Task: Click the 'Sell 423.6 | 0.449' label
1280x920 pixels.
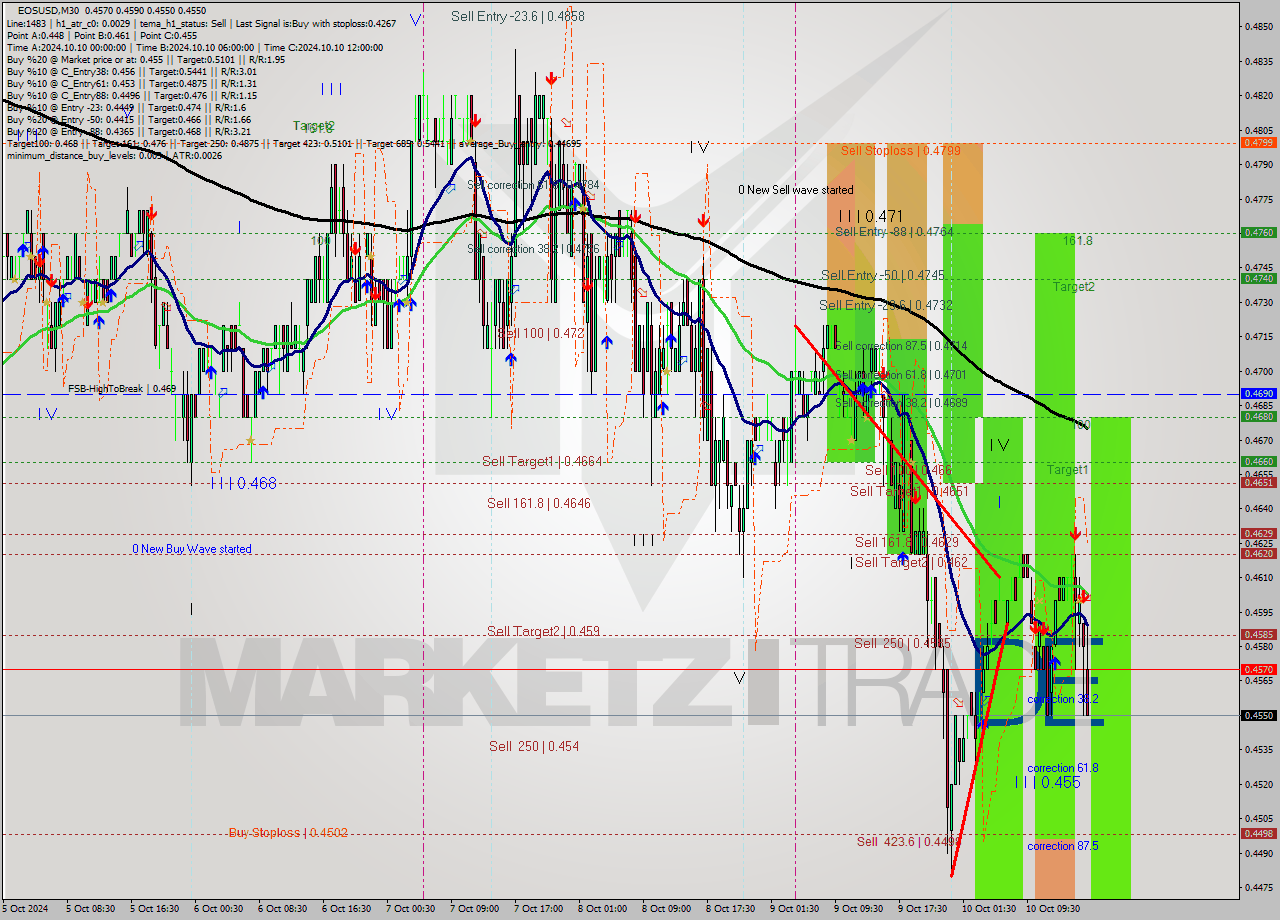Action: click(908, 842)
